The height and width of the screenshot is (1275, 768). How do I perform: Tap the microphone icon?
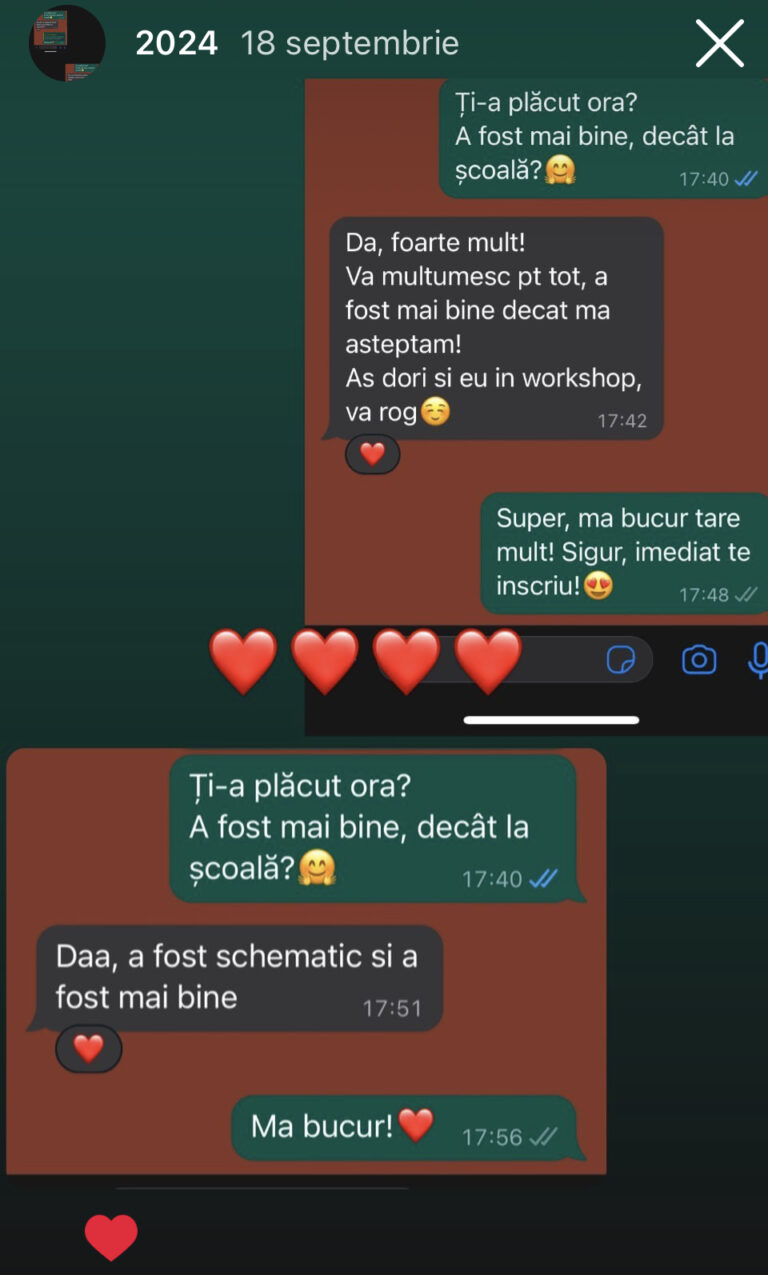click(758, 660)
